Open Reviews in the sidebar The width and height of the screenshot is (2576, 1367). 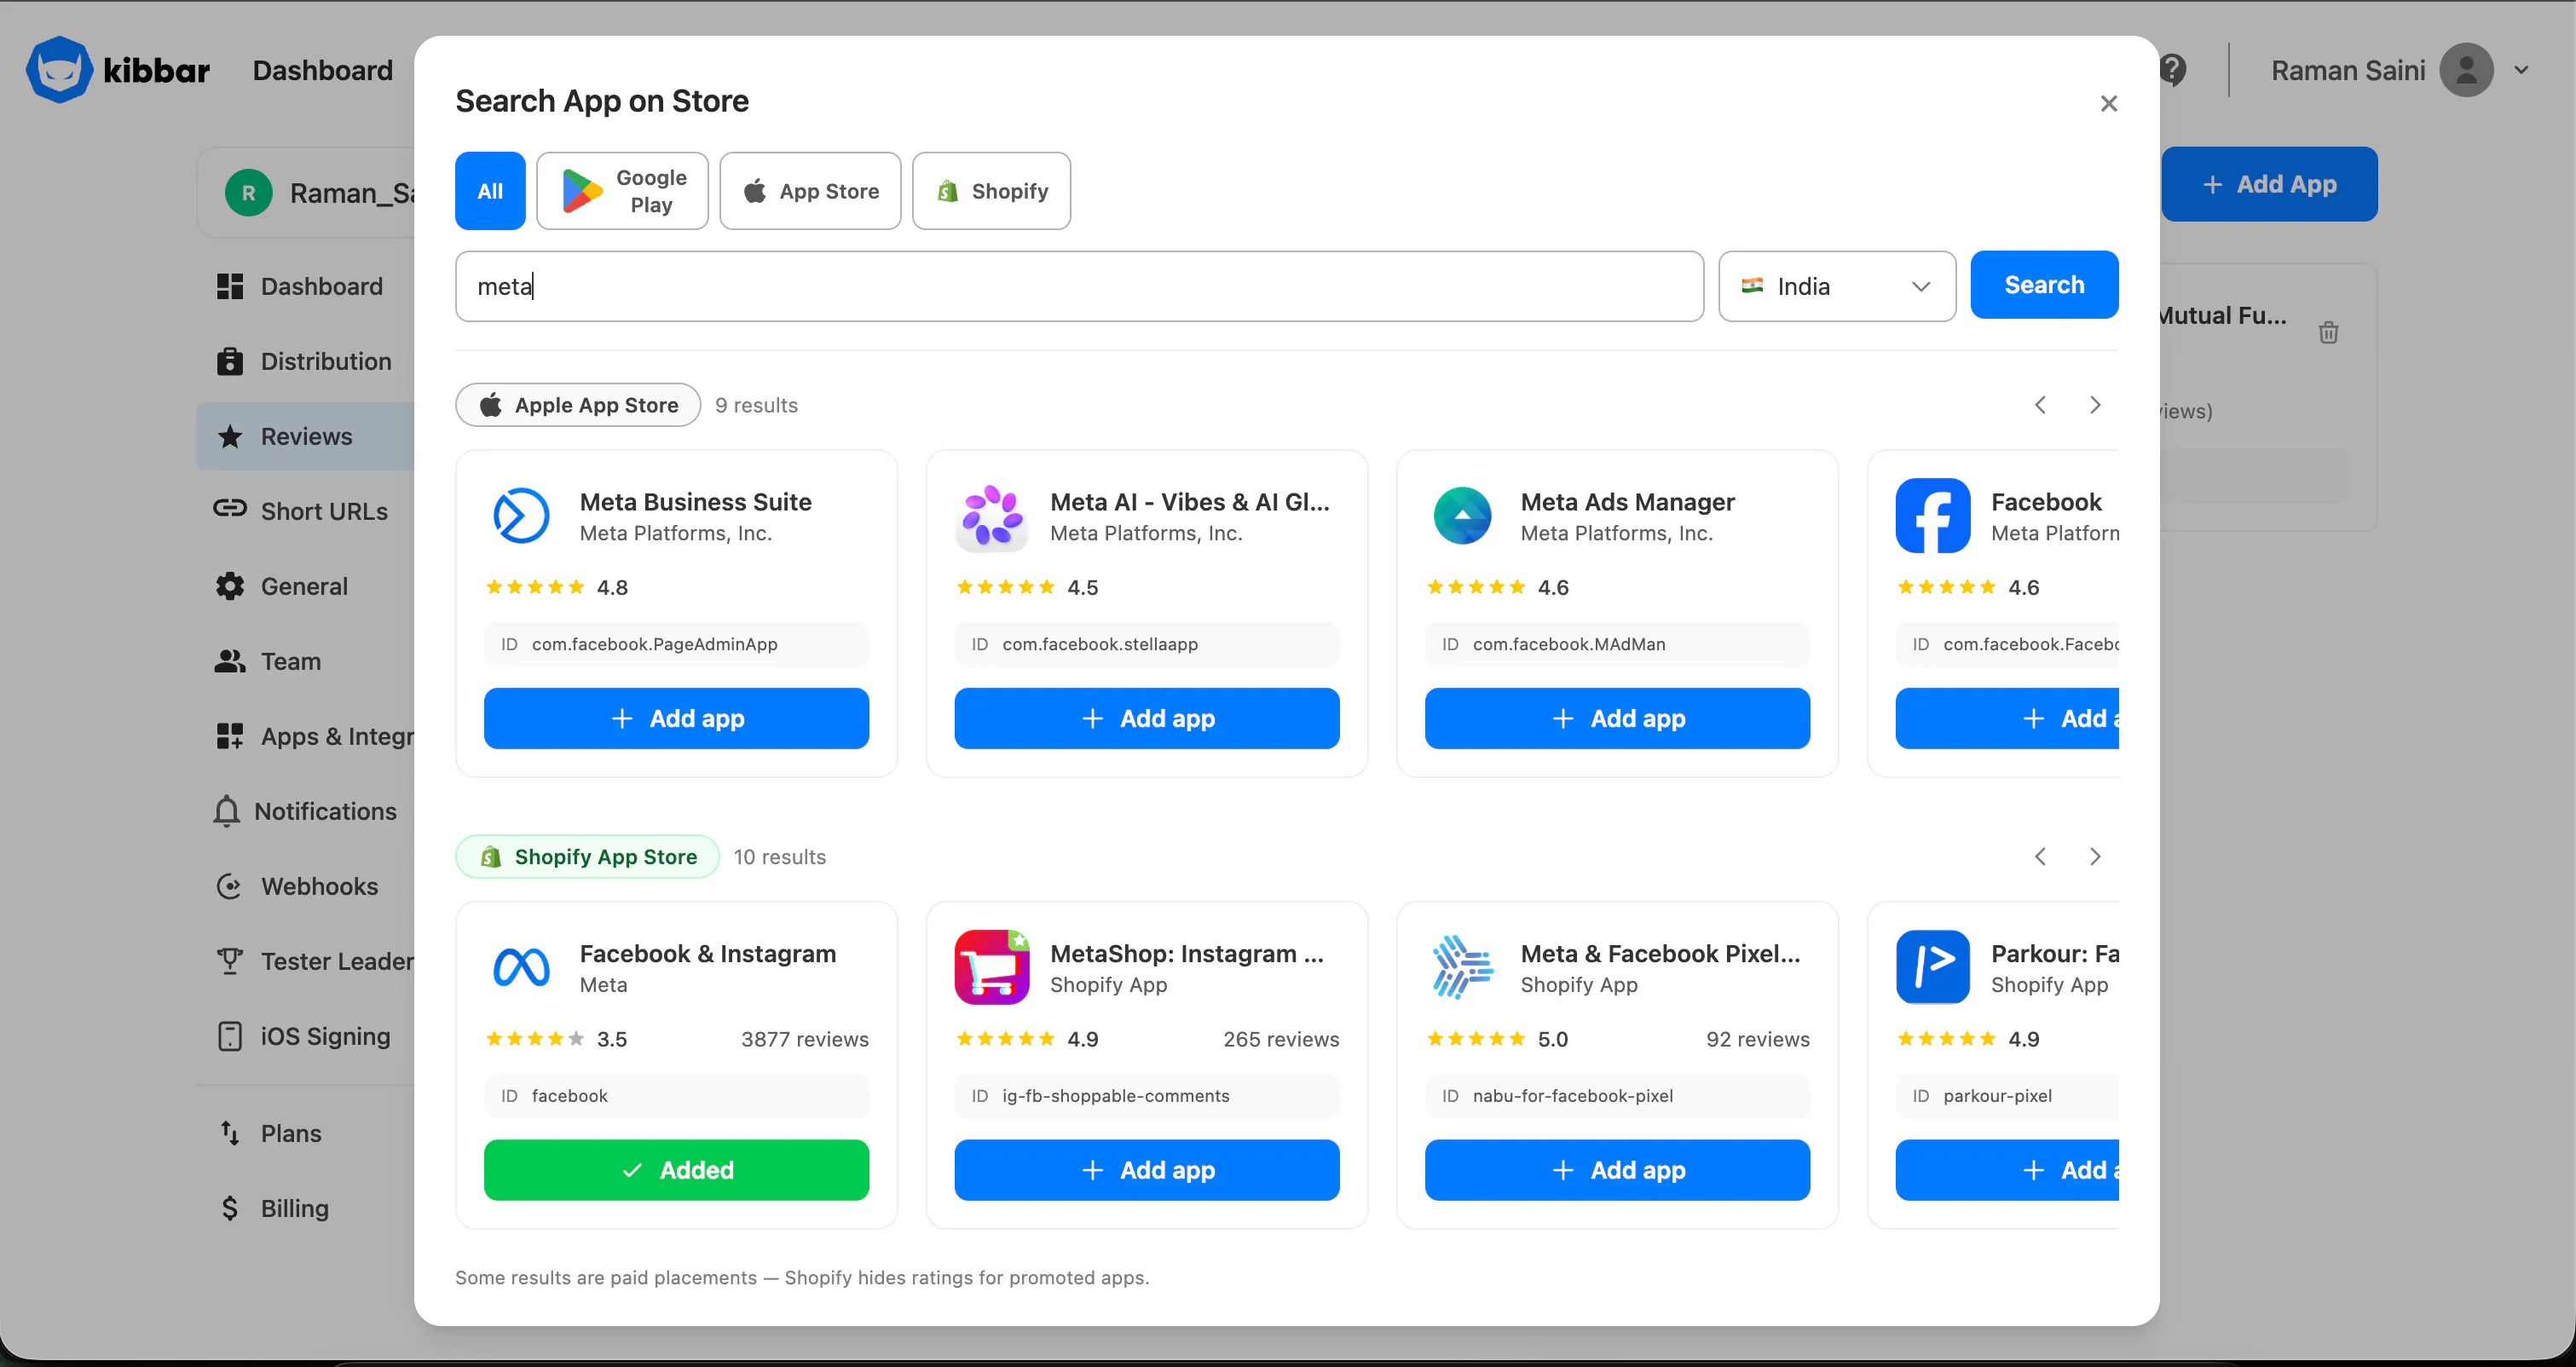tap(305, 436)
